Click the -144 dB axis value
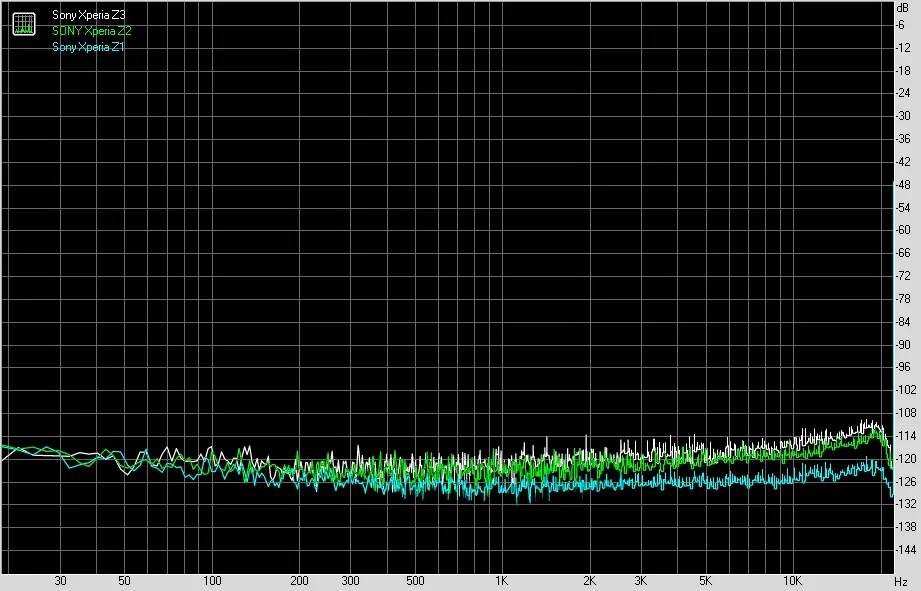This screenshot has height=591, width=921. coord(905,549)
